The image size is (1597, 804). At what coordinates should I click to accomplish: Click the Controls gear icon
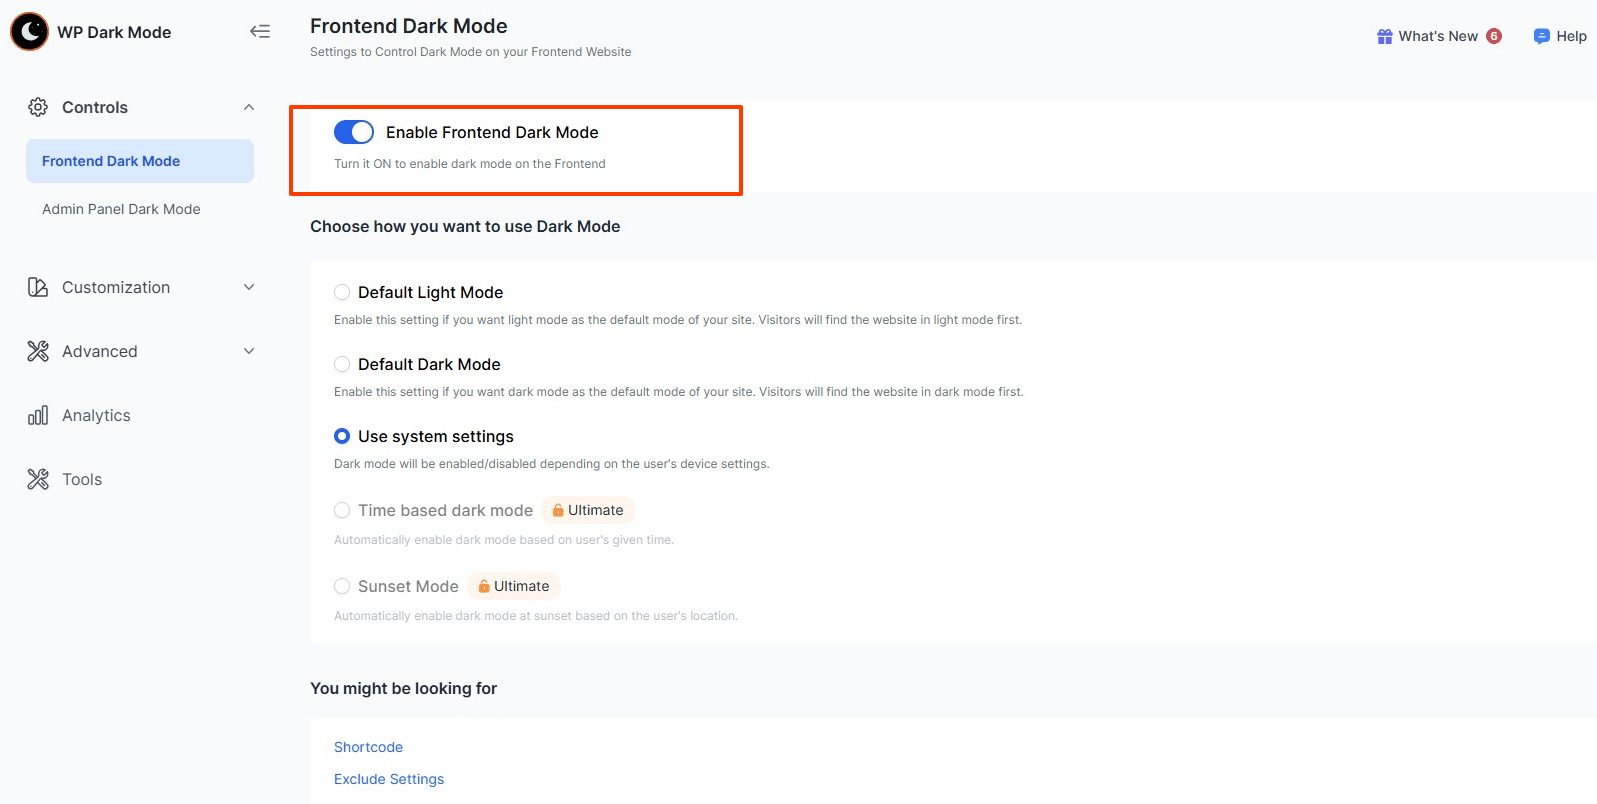point(38,107)
